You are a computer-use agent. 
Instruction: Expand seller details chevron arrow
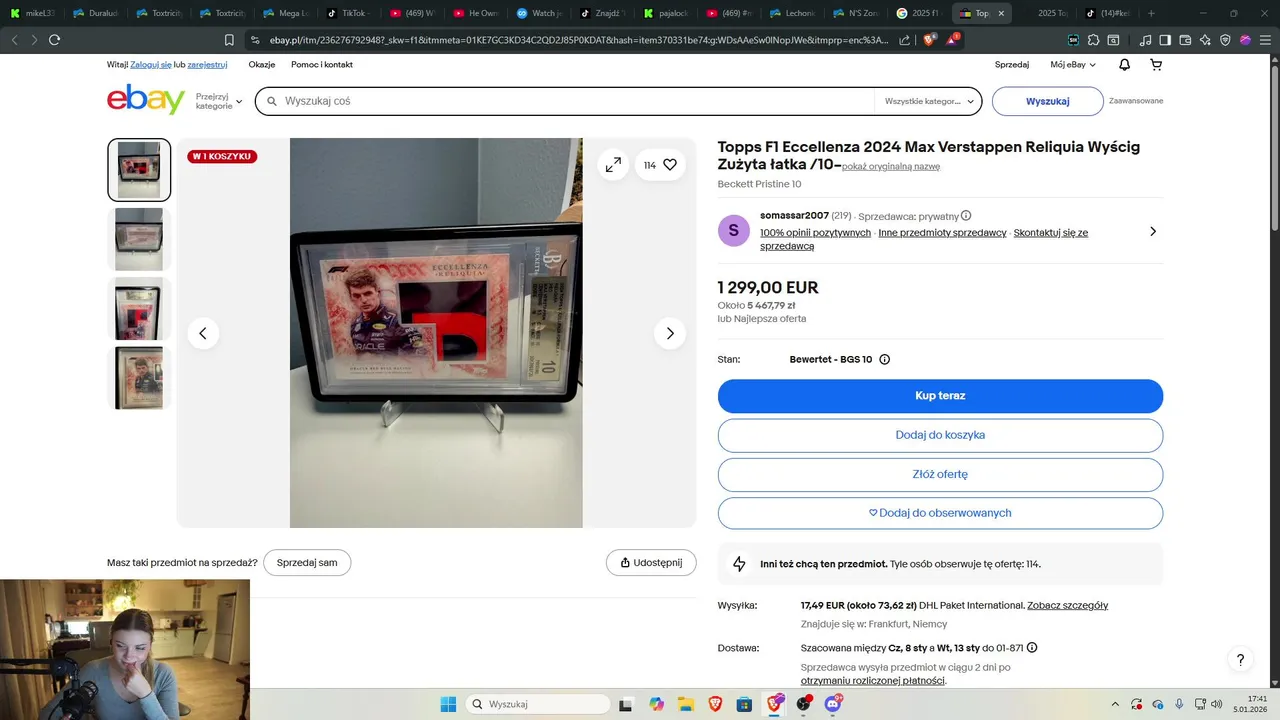1153,231
